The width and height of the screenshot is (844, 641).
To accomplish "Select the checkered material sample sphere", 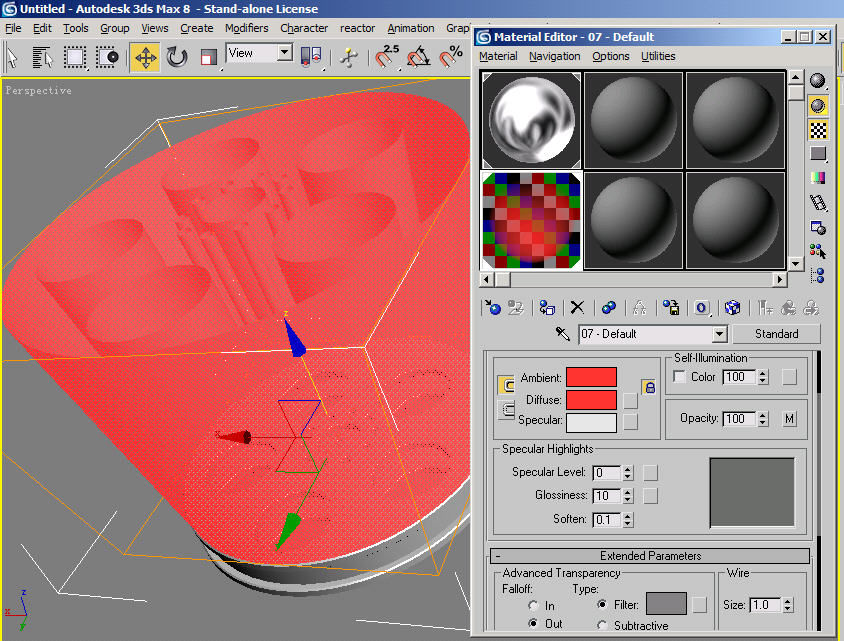I will [x=531, y=220].
